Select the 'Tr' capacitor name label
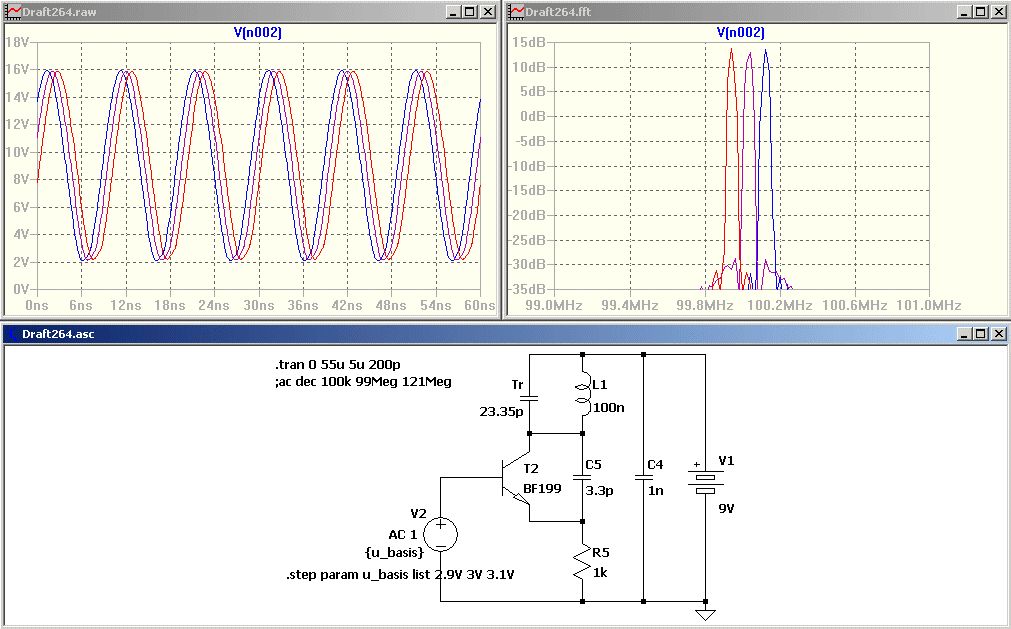The height and width of the screenshot is (629, 1011). point(517,385)
